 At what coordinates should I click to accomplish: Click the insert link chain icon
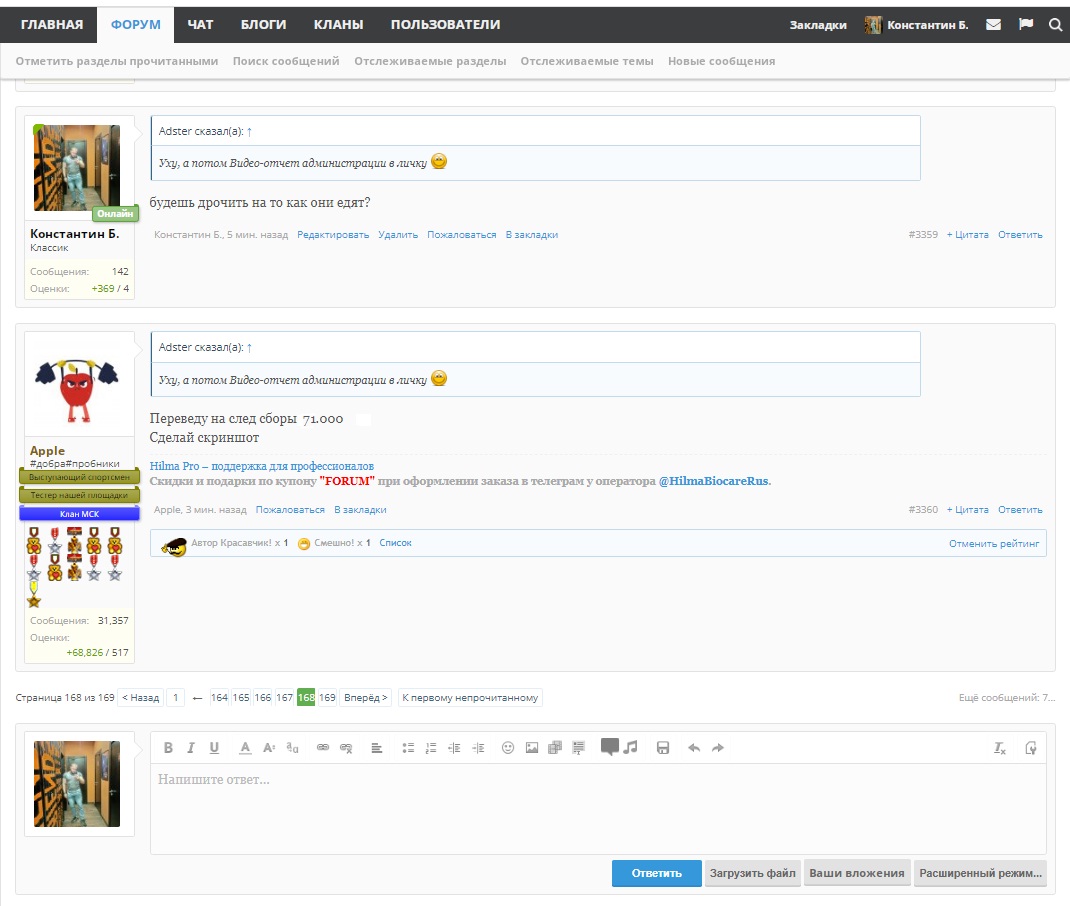click(323, 748)
